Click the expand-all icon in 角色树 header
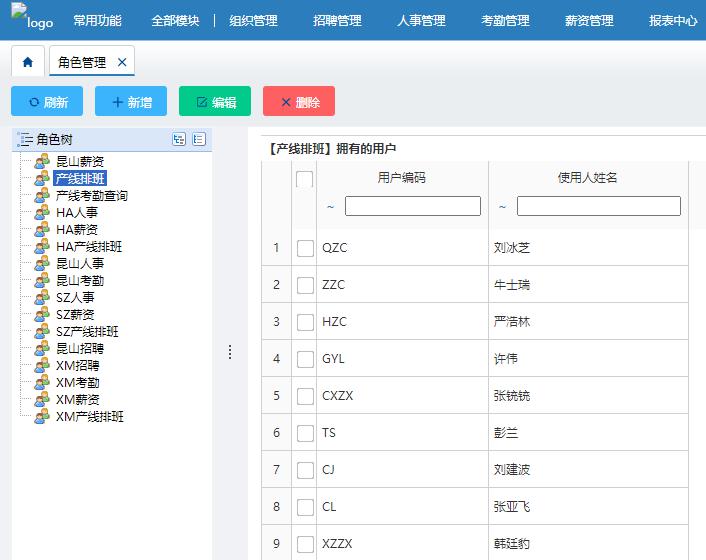The width and height of the screenshot is (706, 560). click(x=179, y=140)
